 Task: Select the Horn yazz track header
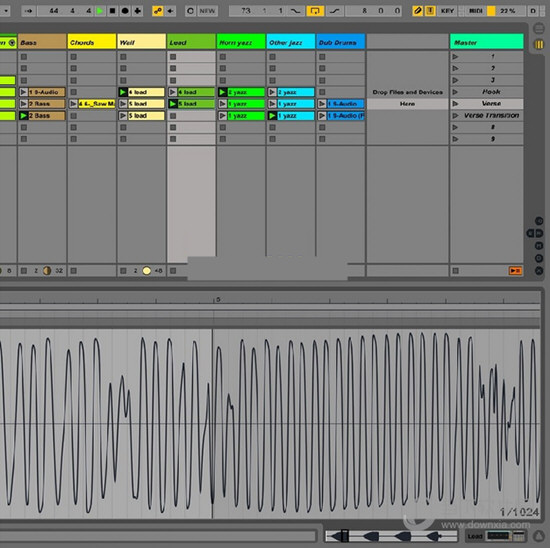coord(241,42)
